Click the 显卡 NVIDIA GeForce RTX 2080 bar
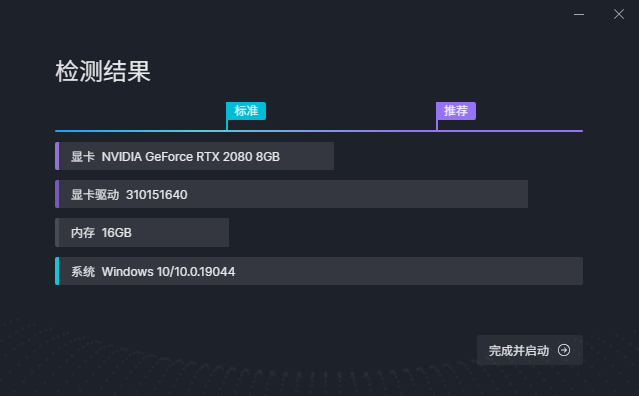The width and height of the screenshot is (639, 396). coord(194,156)
